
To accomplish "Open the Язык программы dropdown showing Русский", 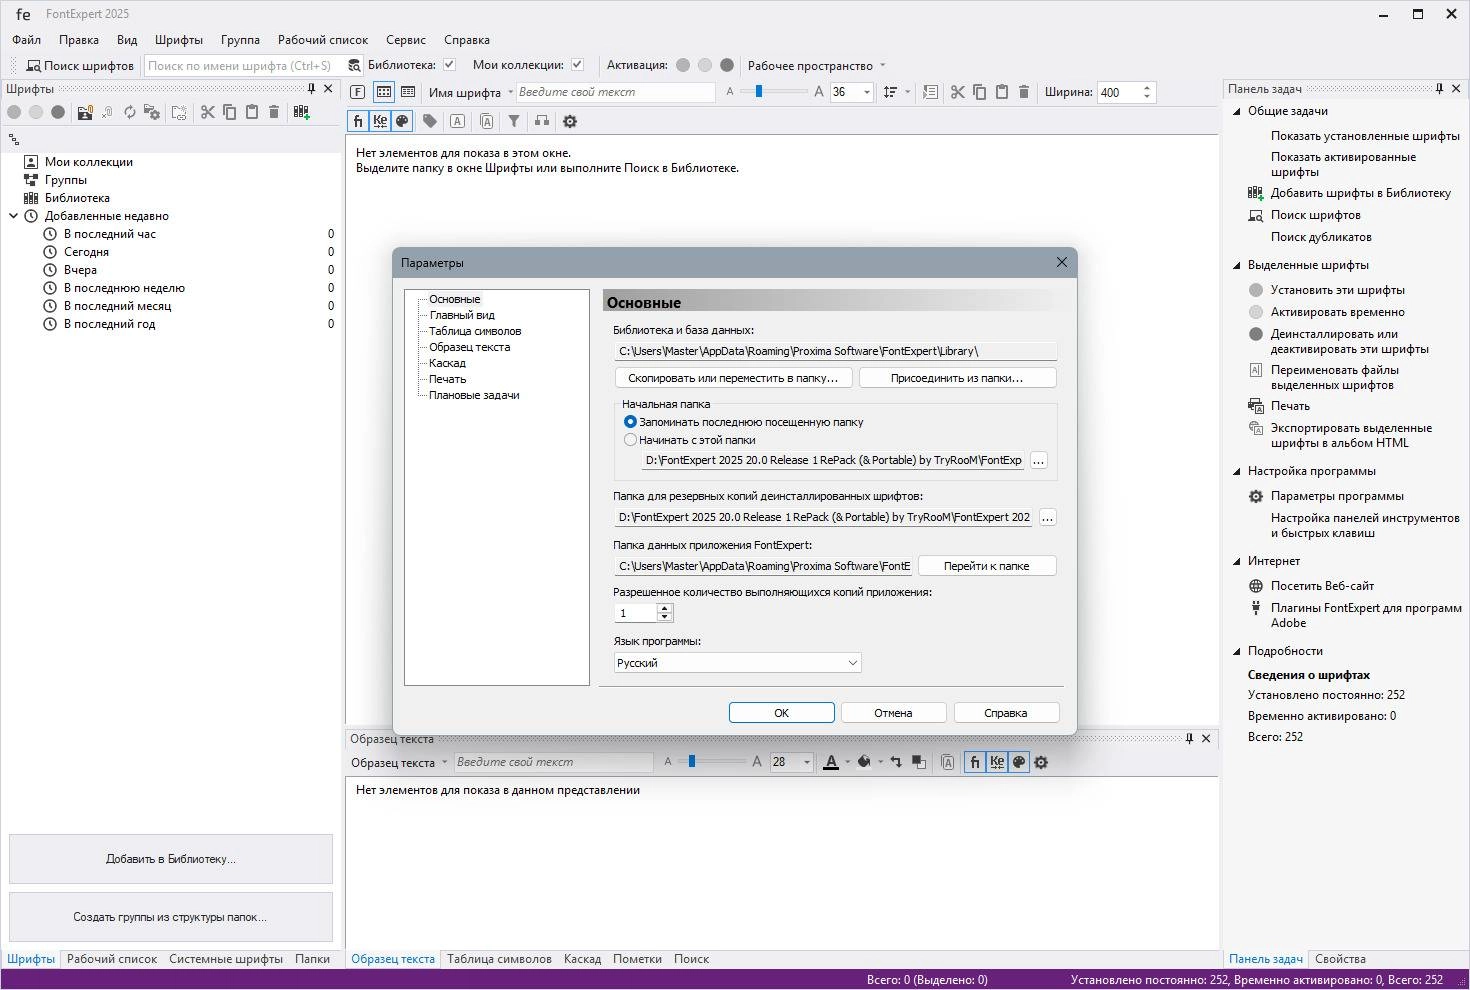I will [x=737, y=663].
